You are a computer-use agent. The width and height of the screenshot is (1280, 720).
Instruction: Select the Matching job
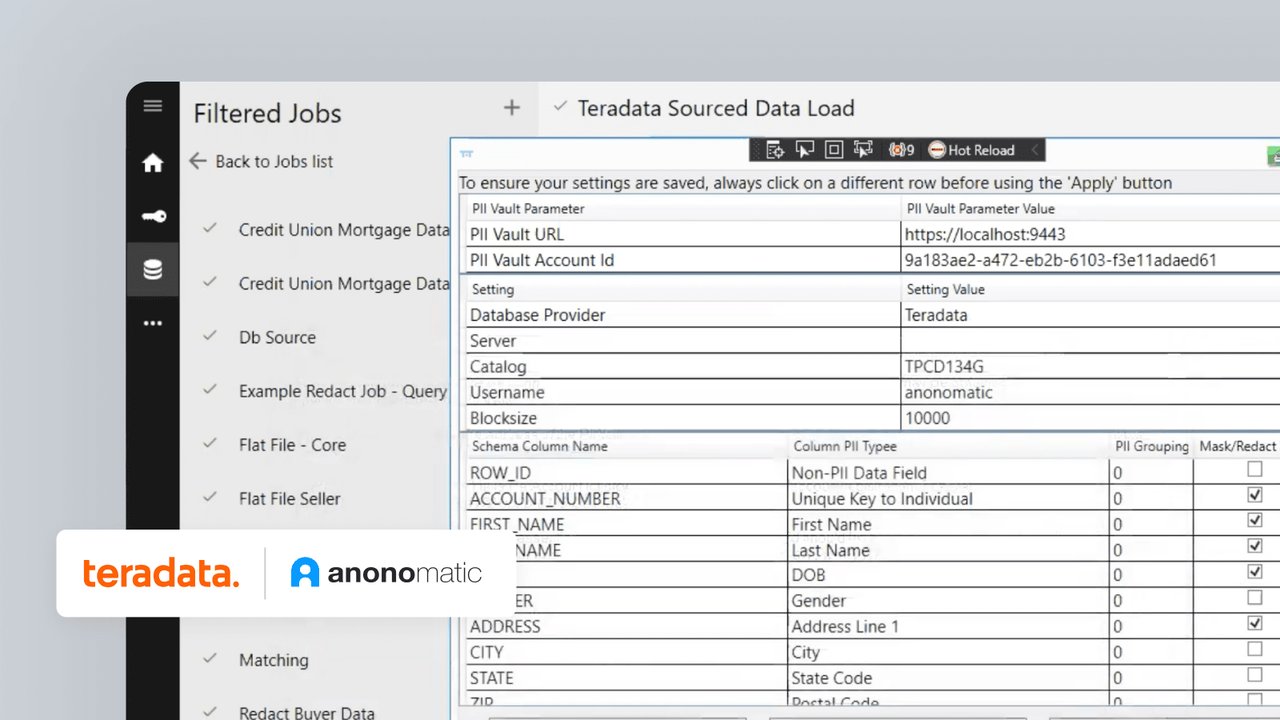click(273, 660)
